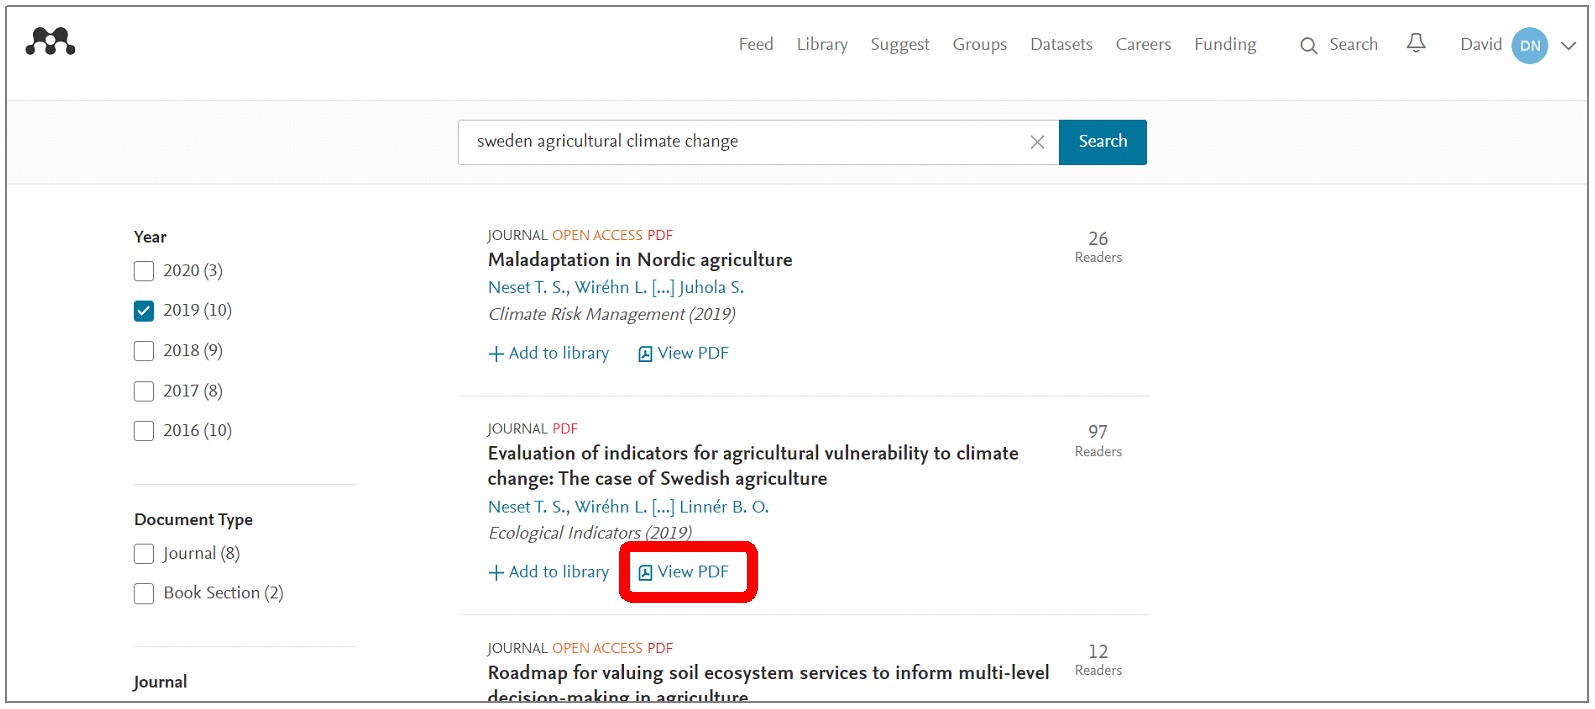Image resolution: width=1595 pixels, height=709 pixels.
Task: Click the DN user avatar
Action: [x=1529, y=45]
